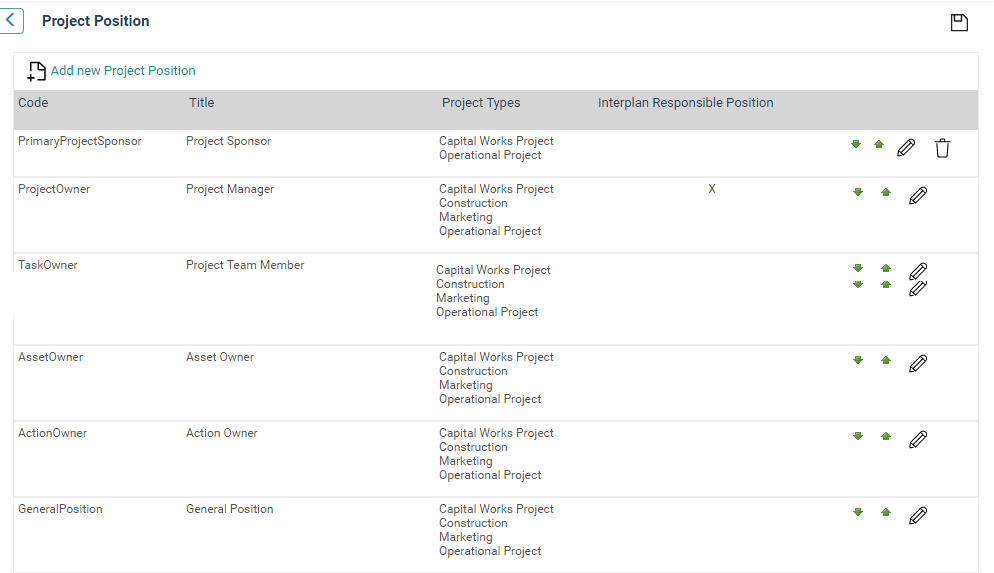Click Add new Project Position link
994x573 pixels.
[x=123, y=71]
